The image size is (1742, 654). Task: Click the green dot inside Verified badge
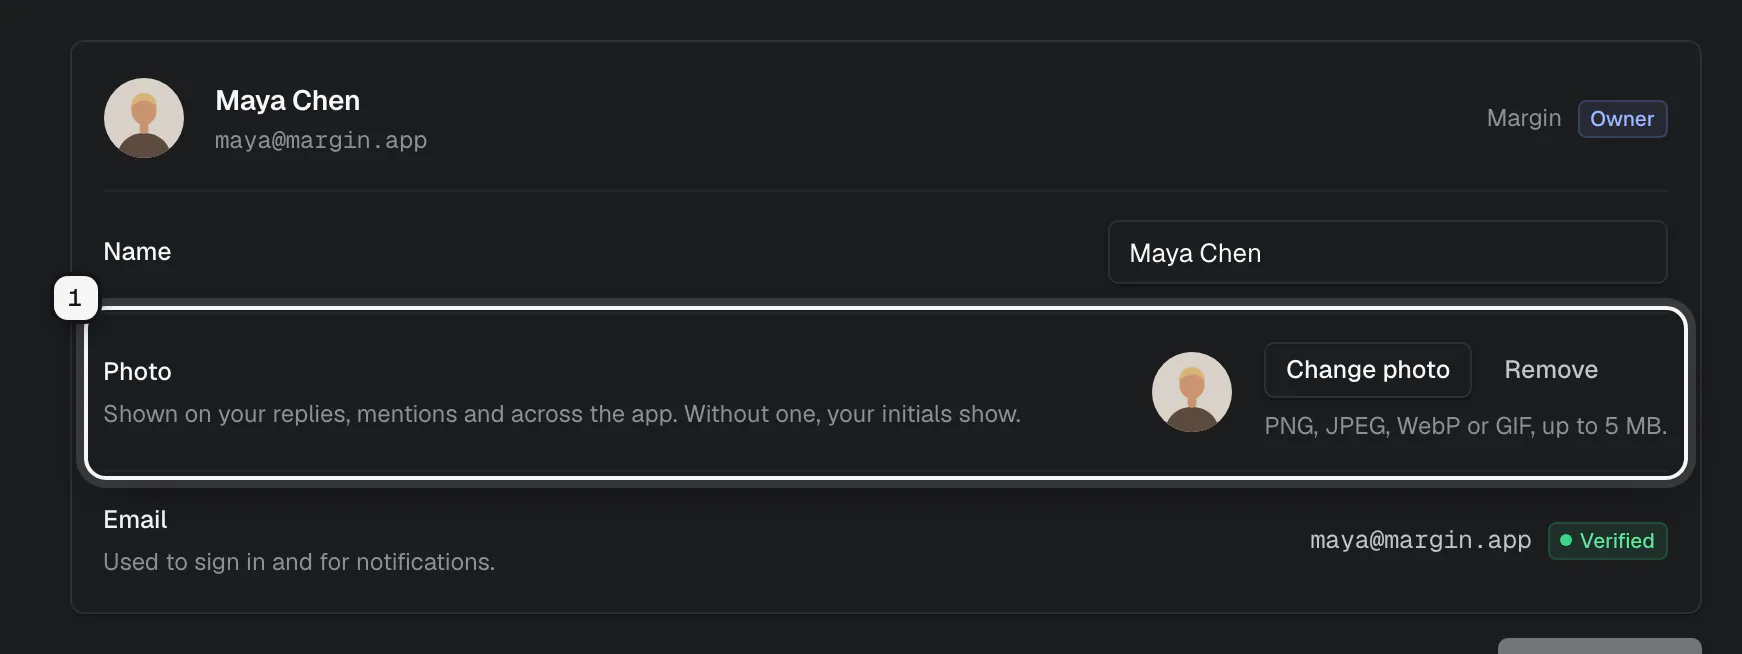[1566, 540]
